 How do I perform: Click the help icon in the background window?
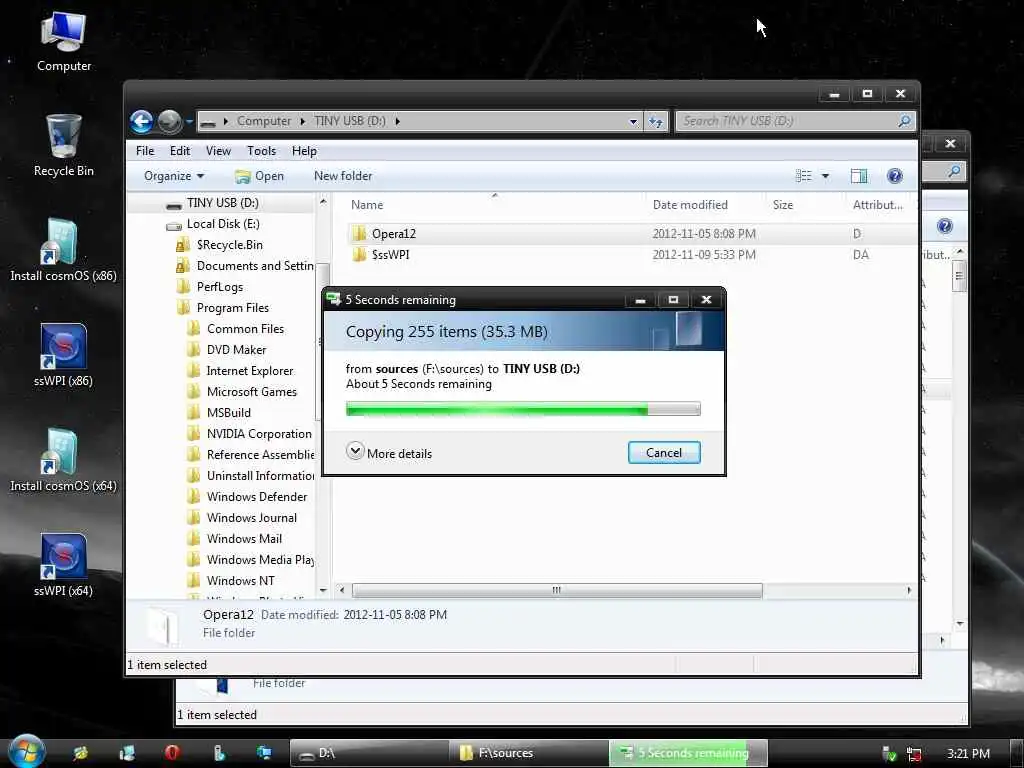pyautogui.click(x=944, y=226)
